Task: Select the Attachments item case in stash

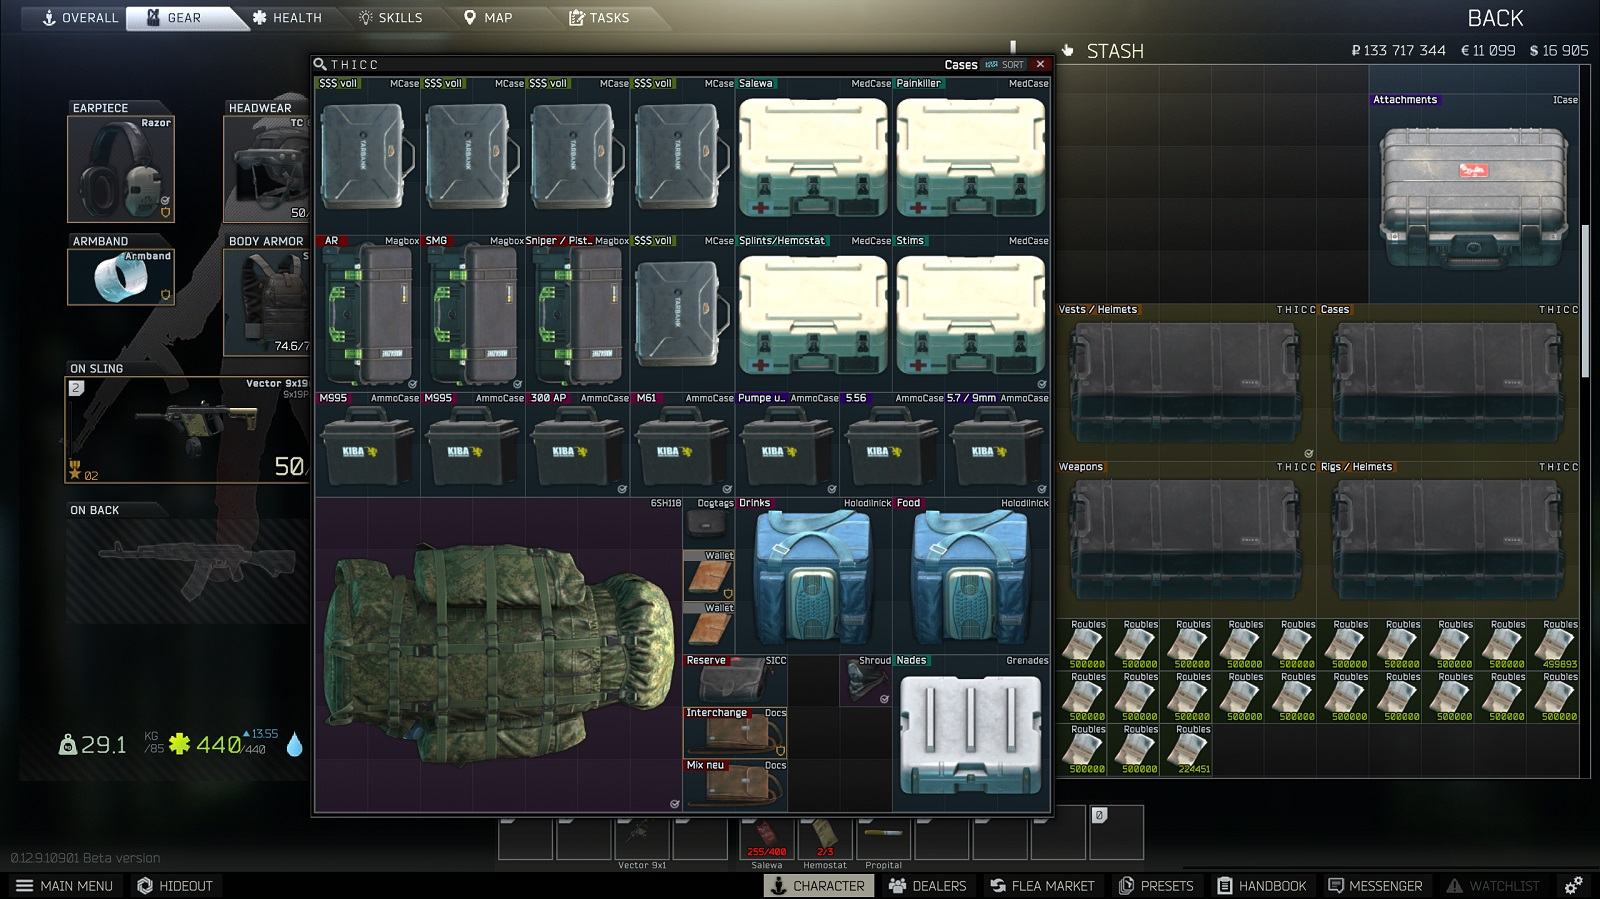Action: pos(1474,199)
